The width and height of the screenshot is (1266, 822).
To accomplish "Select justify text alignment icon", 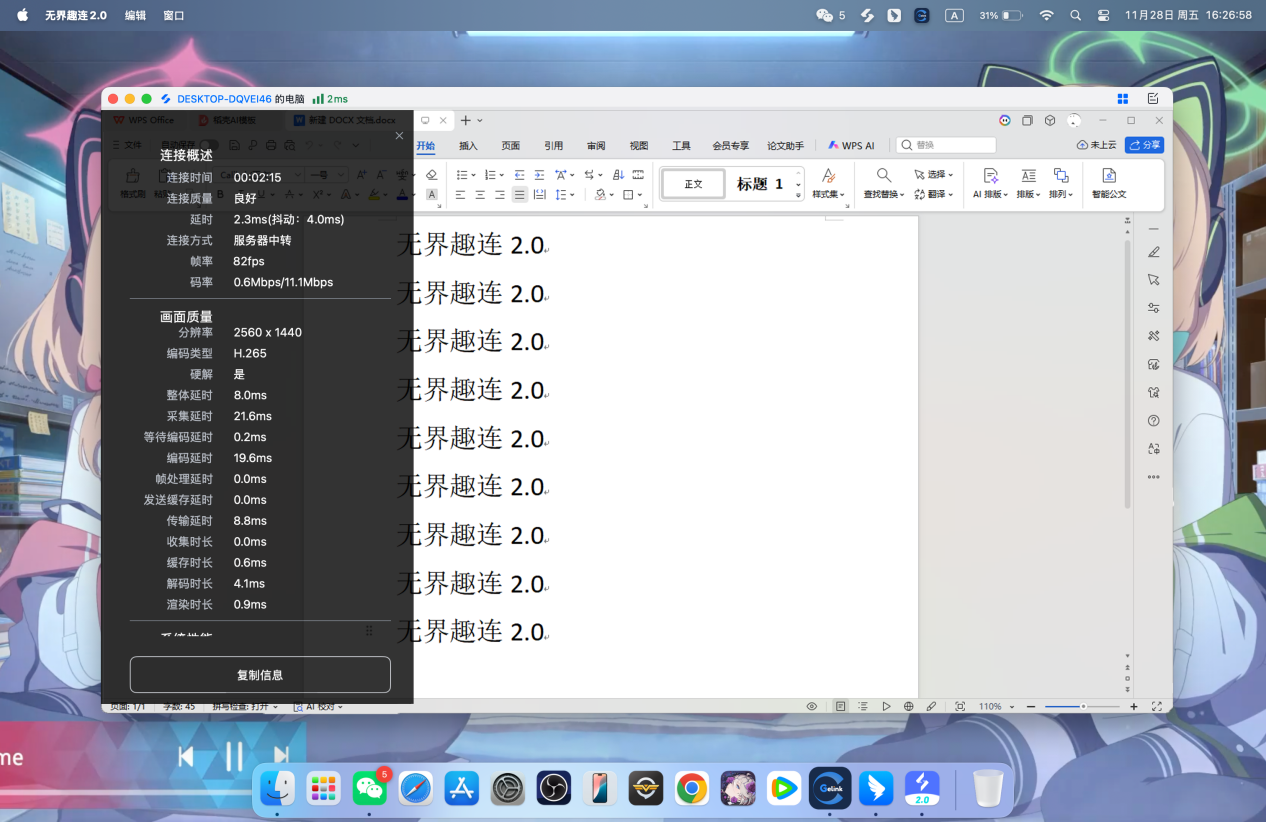I will (x=519, y=195).
